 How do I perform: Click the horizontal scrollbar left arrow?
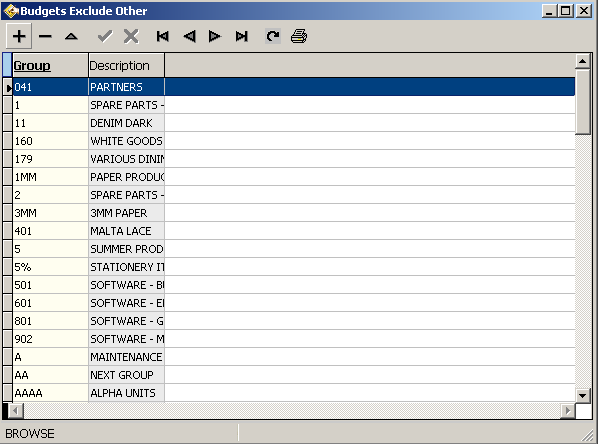pyautogui.click(x=16, y=411)
